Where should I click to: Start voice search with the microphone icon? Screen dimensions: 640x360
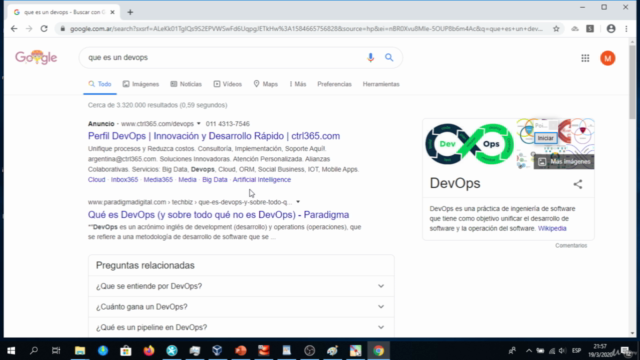point(370,58)
